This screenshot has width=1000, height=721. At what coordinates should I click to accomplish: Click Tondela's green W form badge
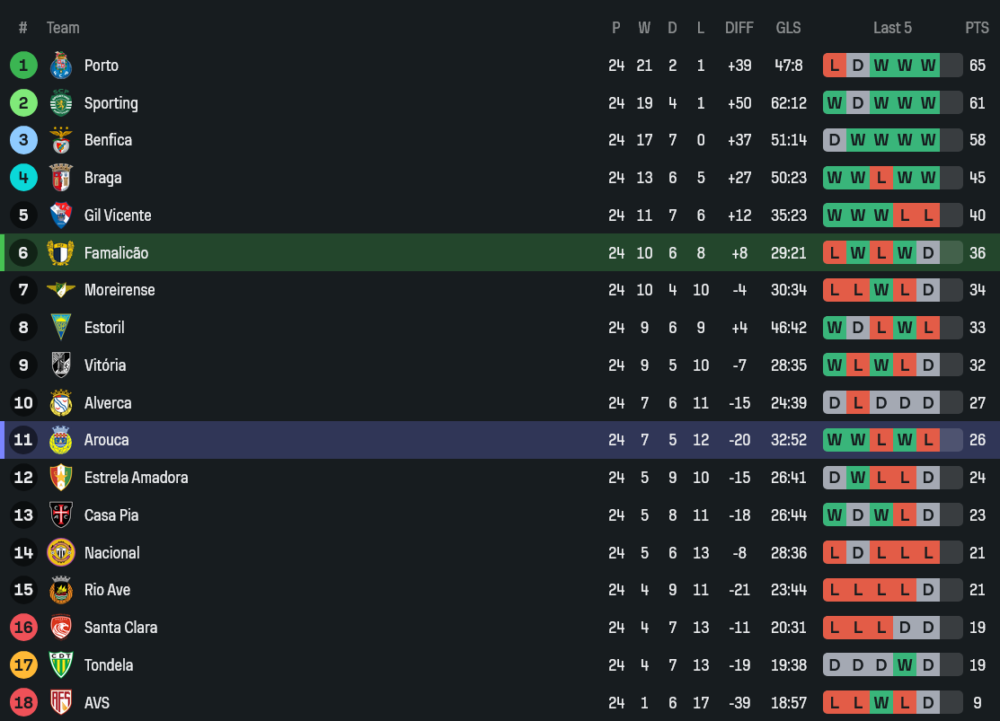point(905,665)
